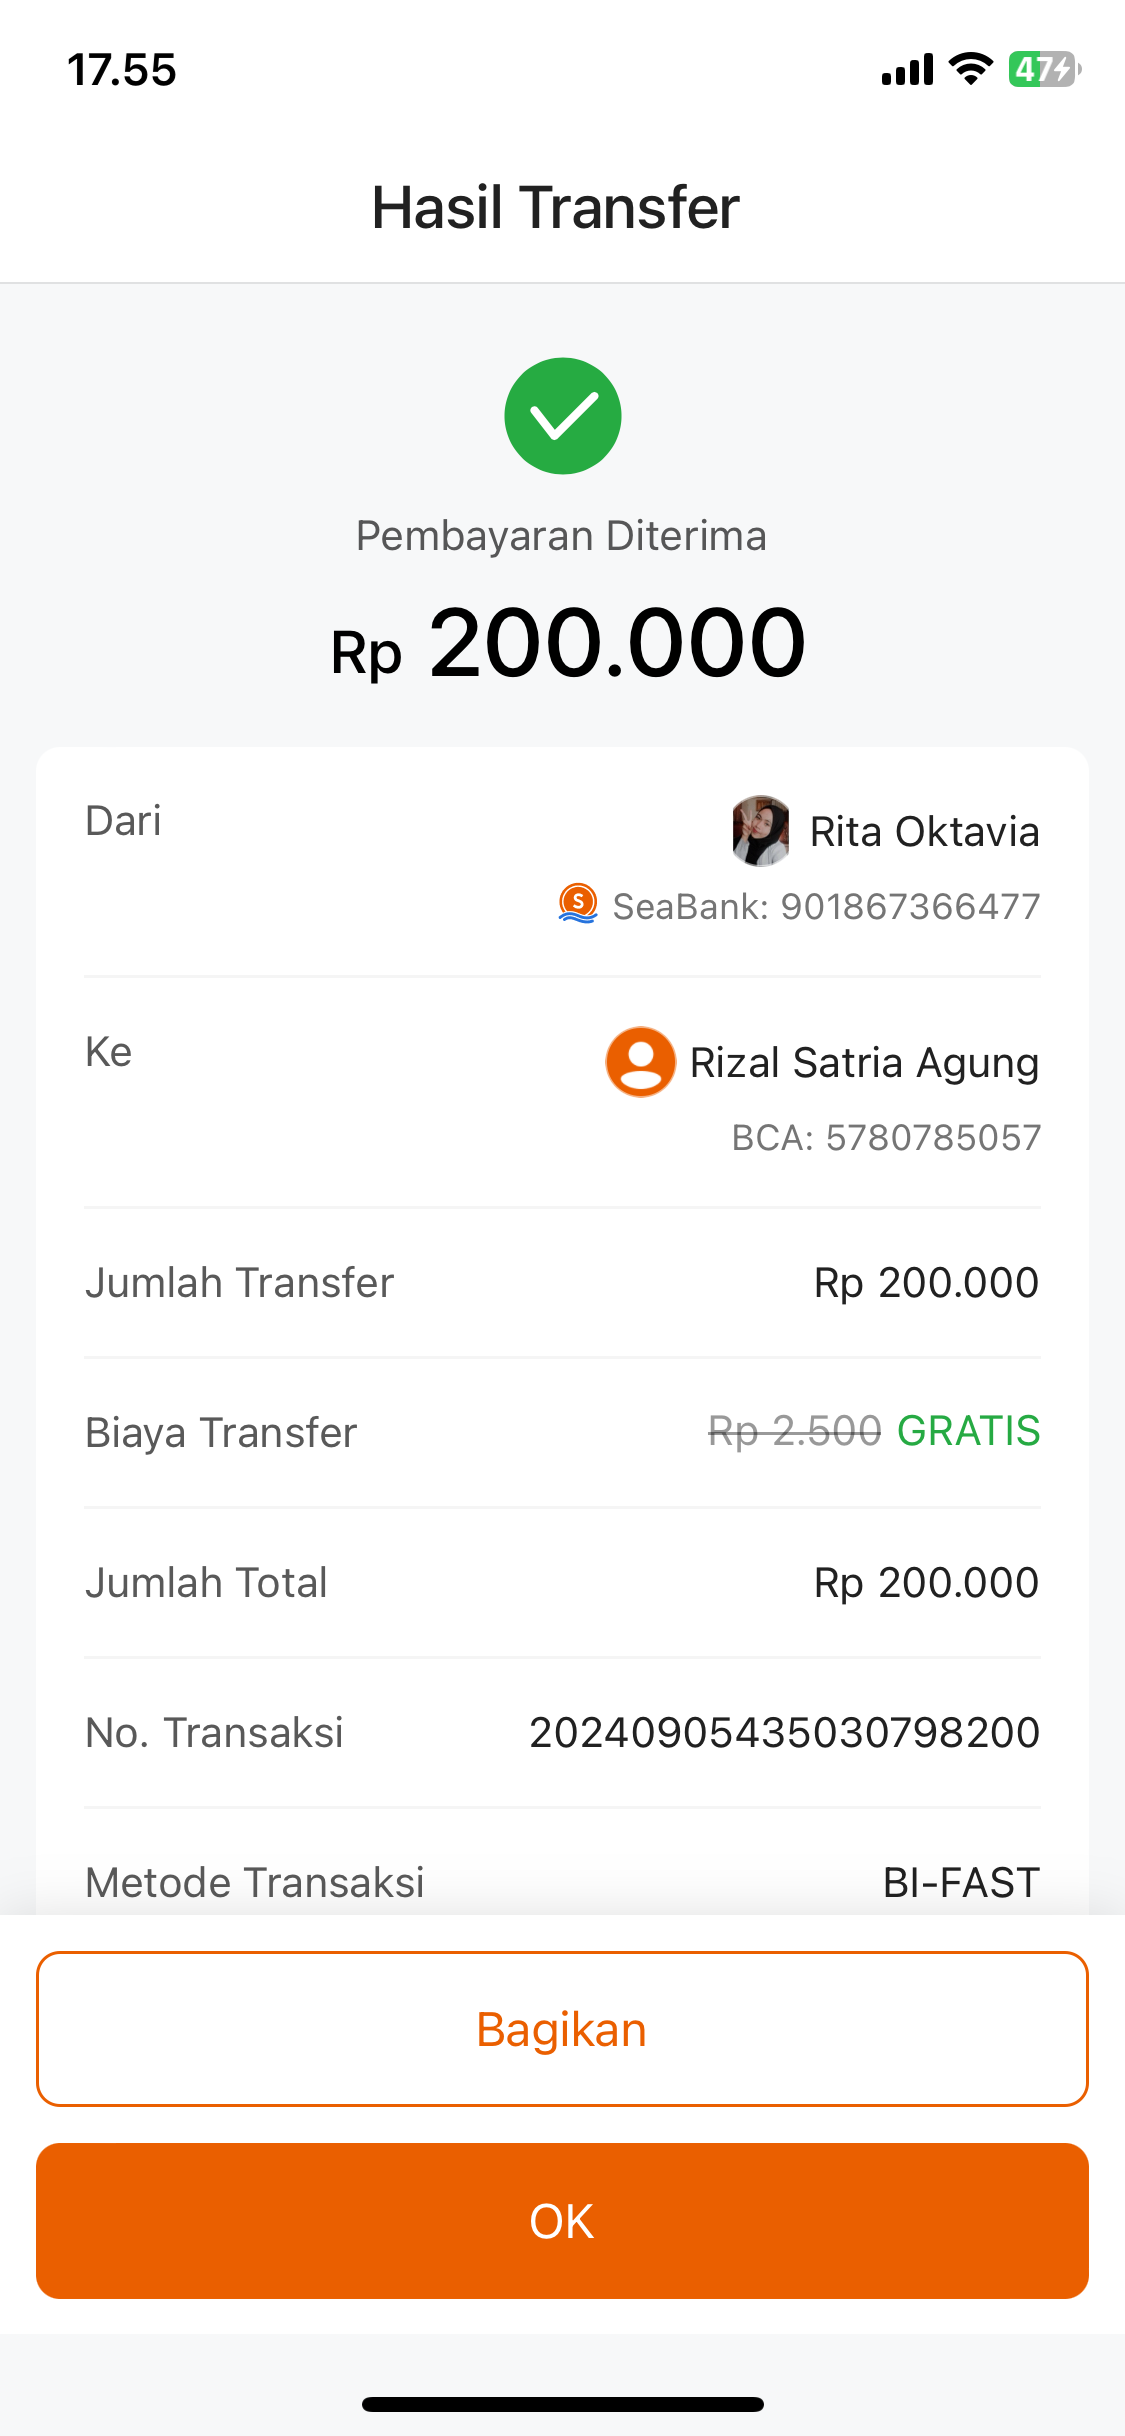Tap the Hasil Transfer page title
1125x2436 pixels.
[x=556, y=208]
